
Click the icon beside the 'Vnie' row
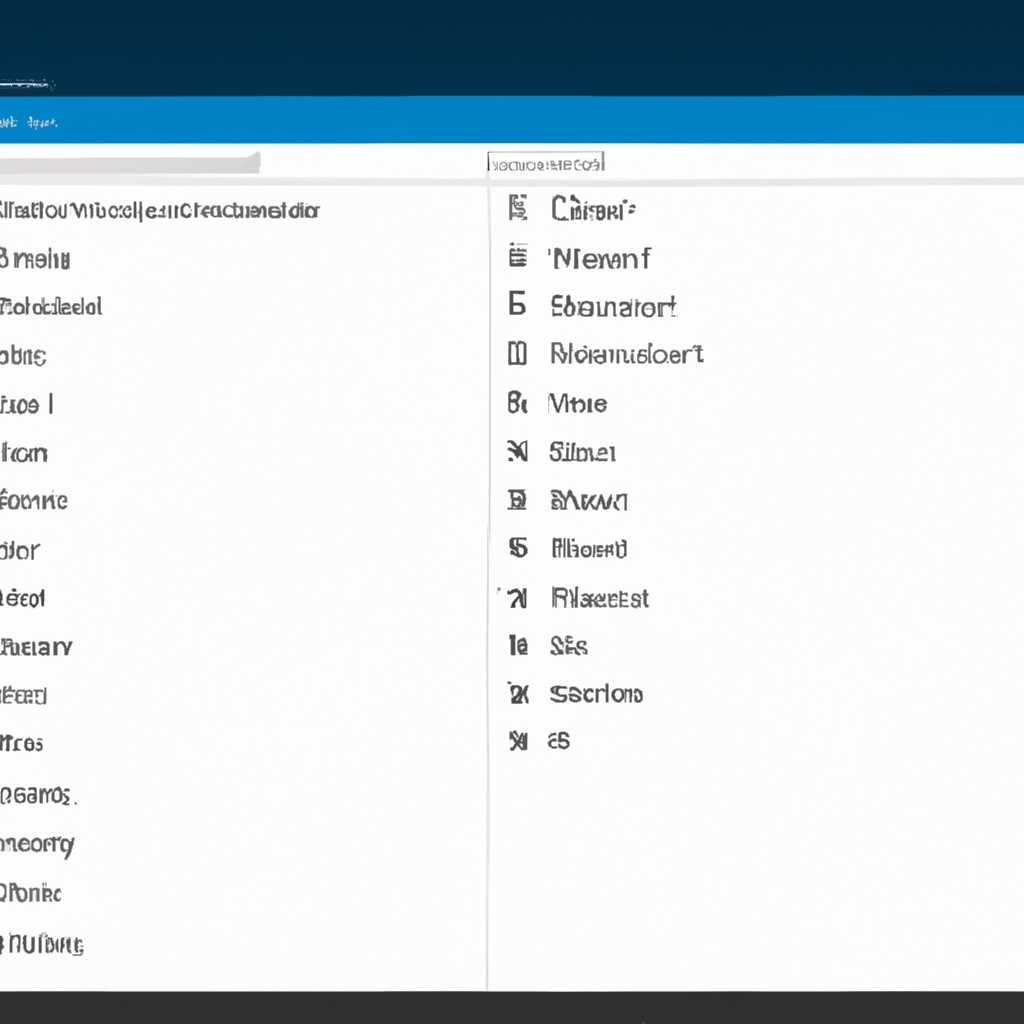pyautogui.click(x=517, y=402)
